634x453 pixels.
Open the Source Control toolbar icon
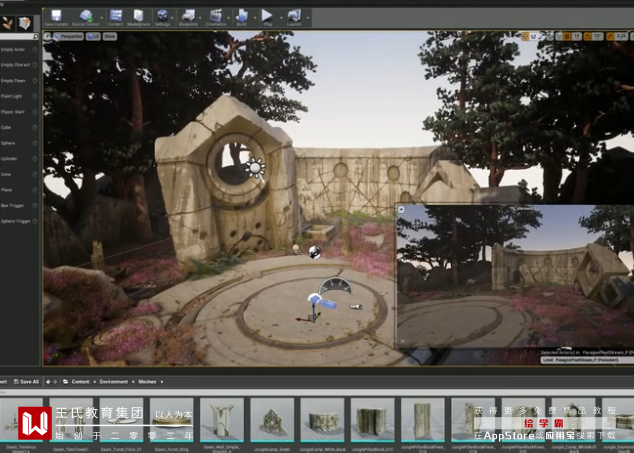(x=85, y=18)
